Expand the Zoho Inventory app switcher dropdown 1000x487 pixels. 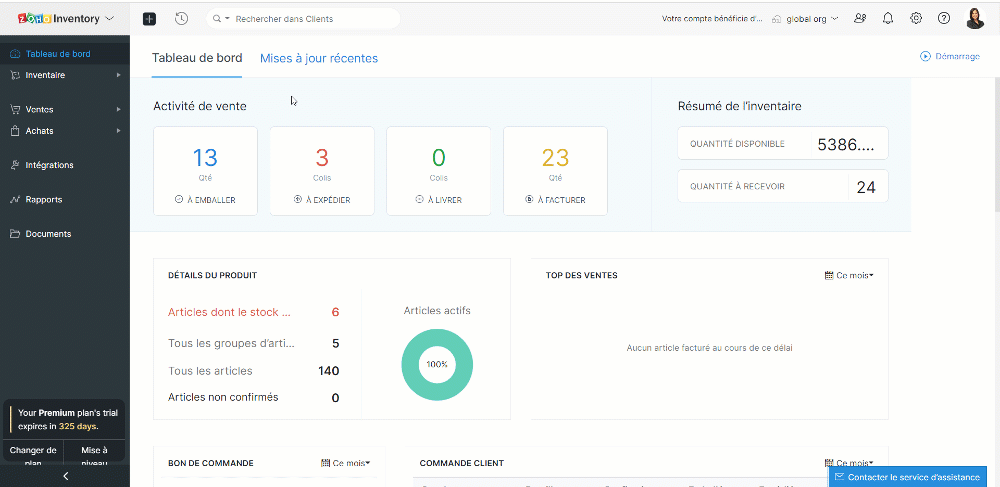click(109, 18)
